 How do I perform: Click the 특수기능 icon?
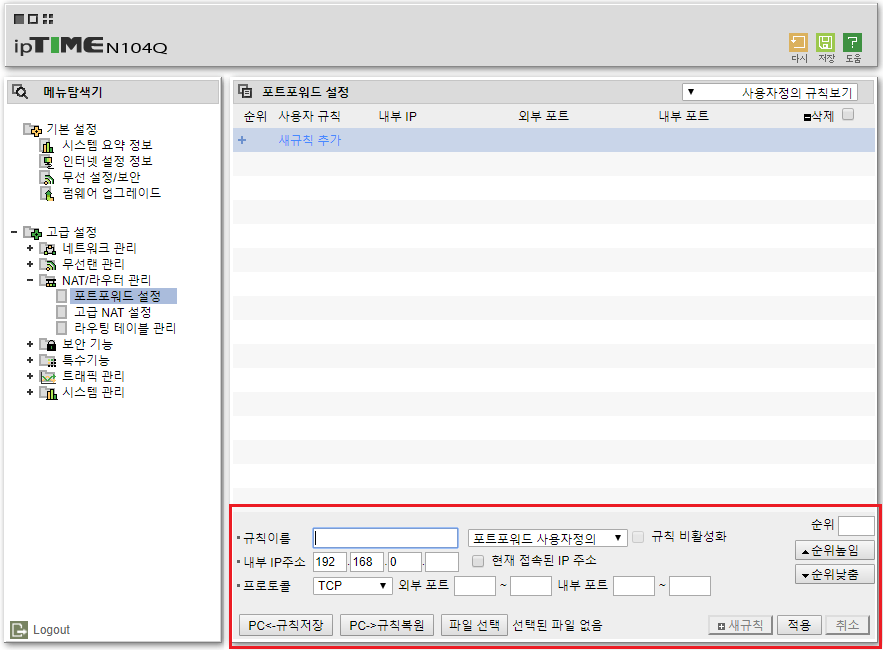(48, 360)
